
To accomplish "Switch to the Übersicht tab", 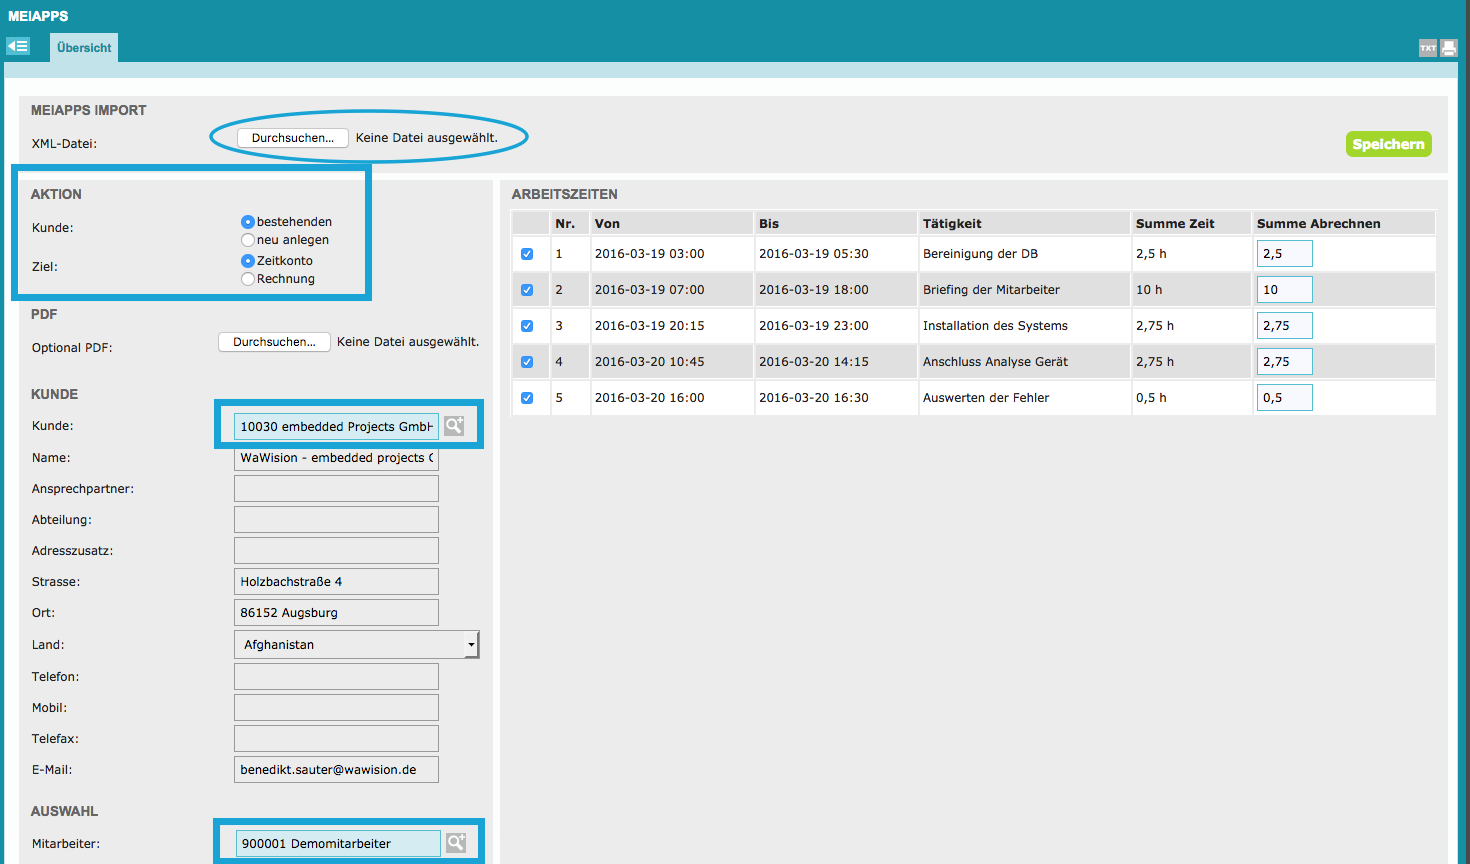I will point(84,48).
